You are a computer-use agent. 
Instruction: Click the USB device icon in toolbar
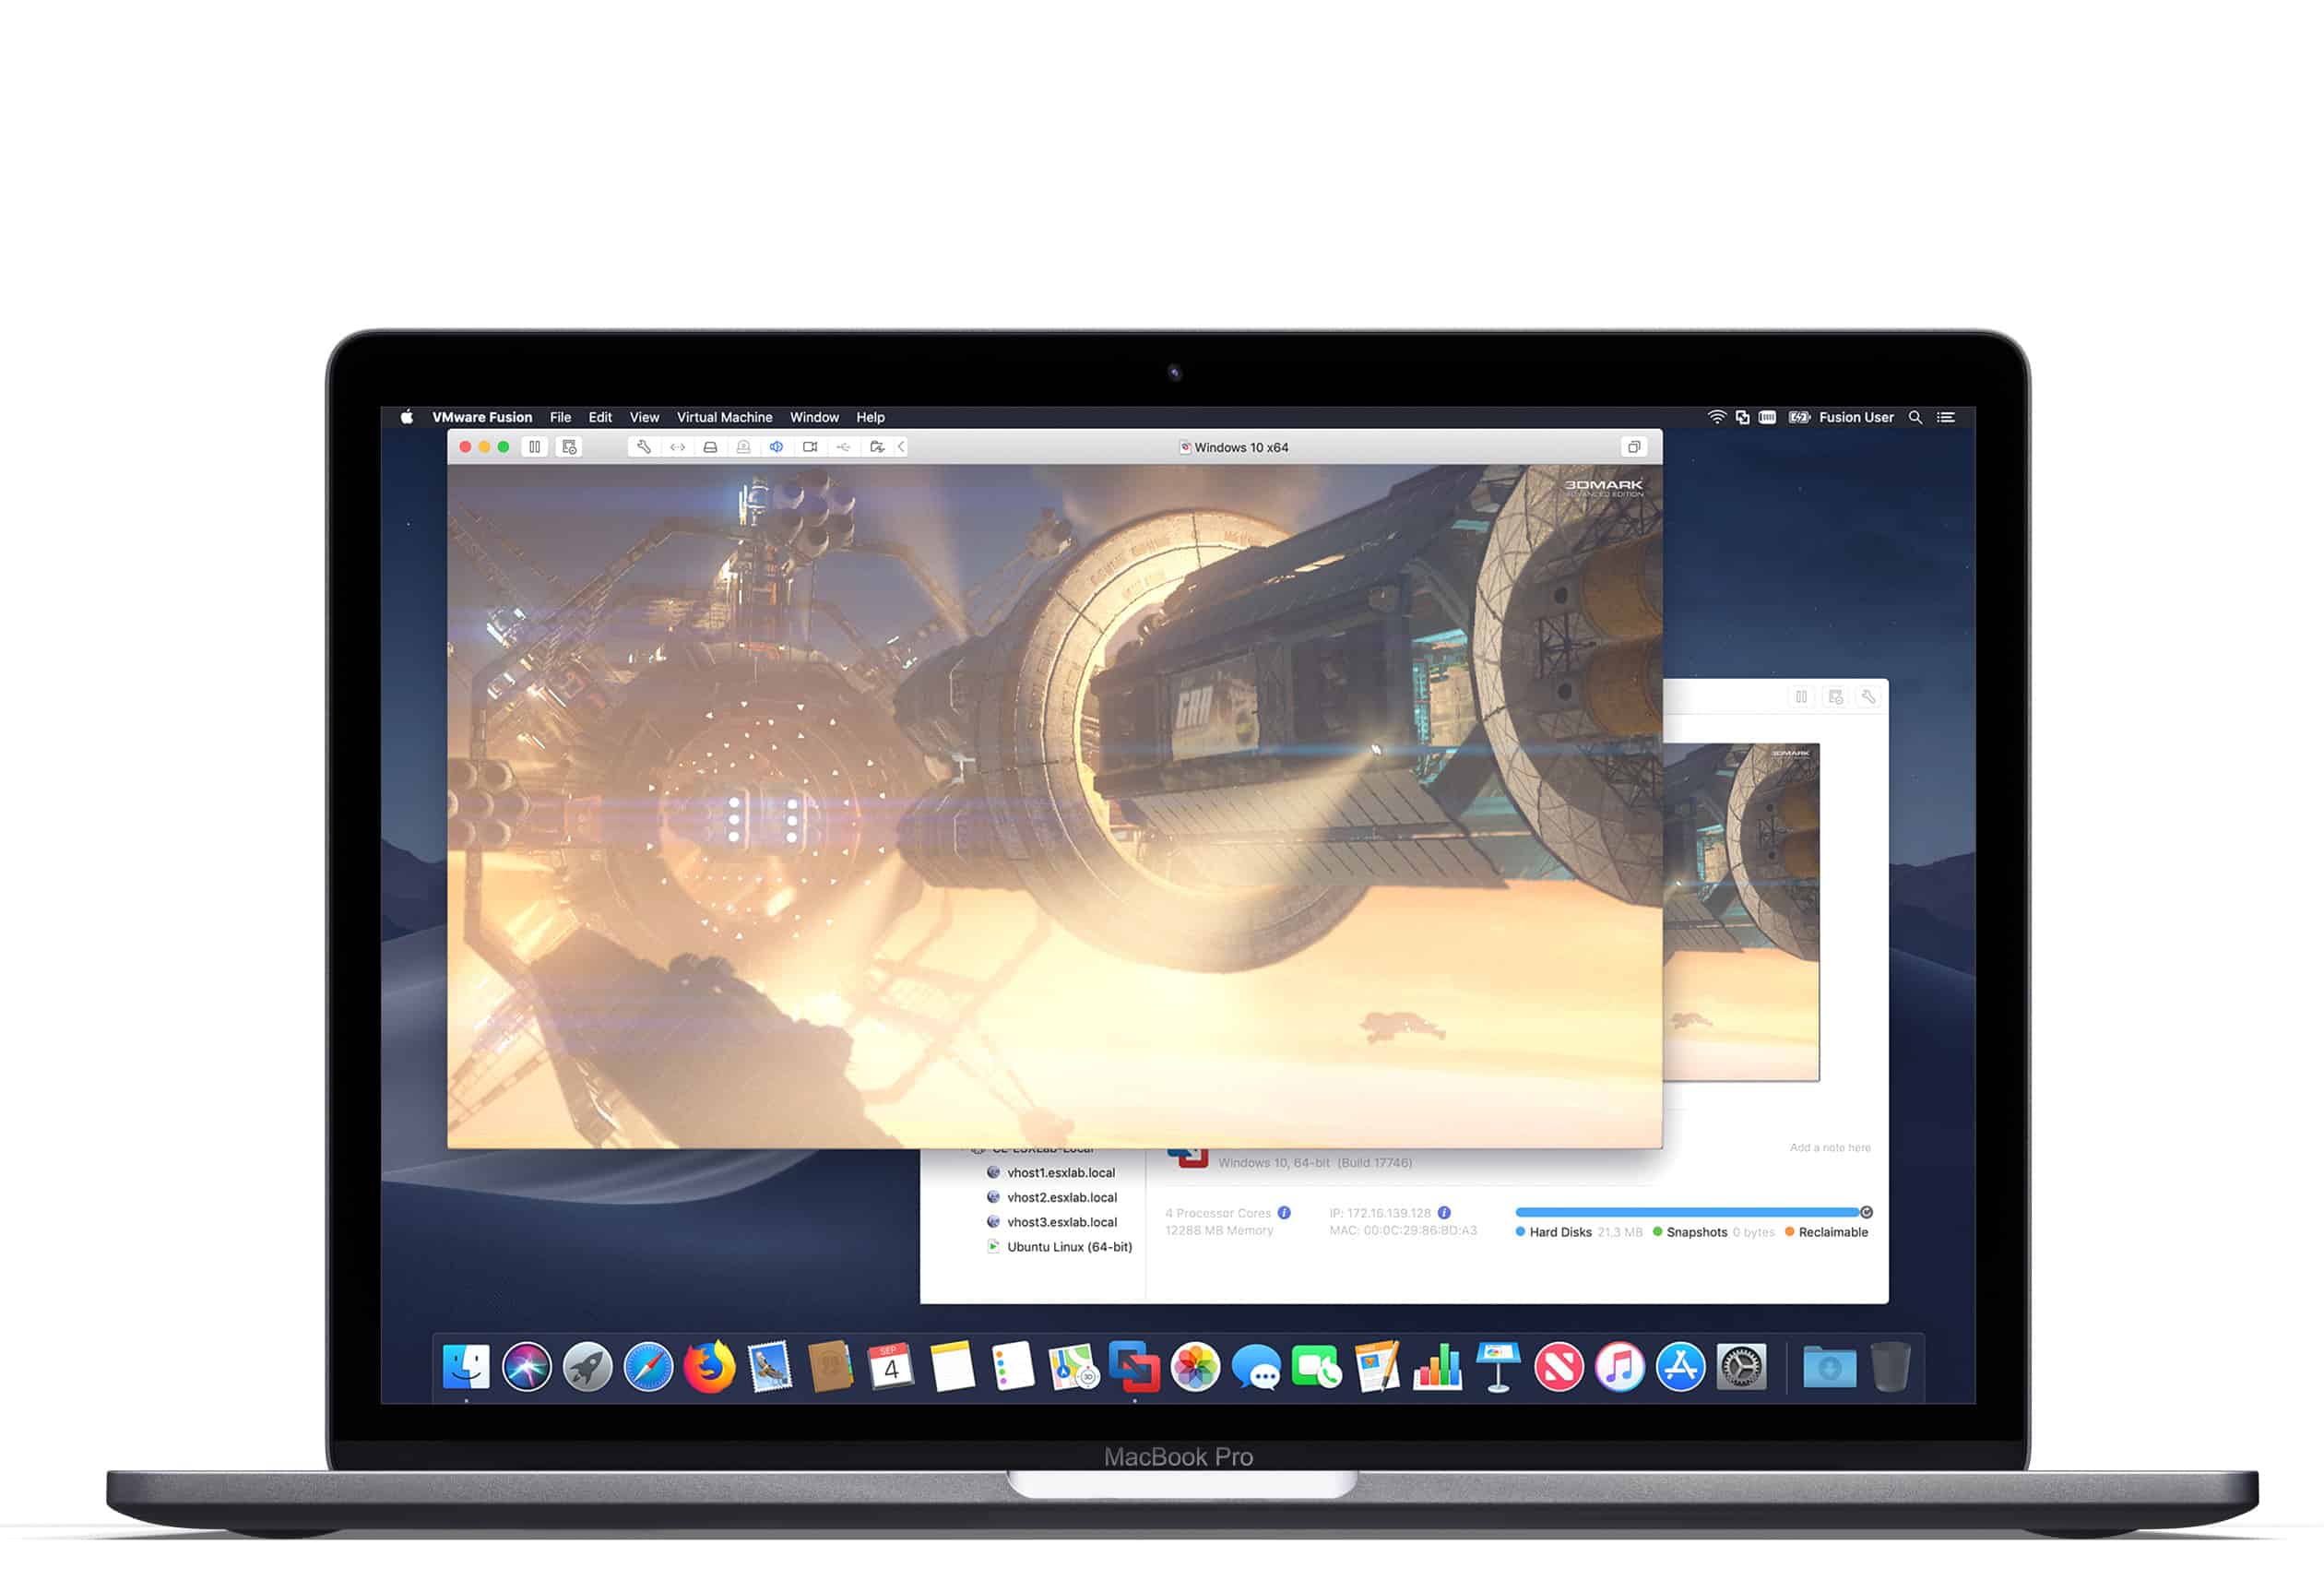pos(843,447)
